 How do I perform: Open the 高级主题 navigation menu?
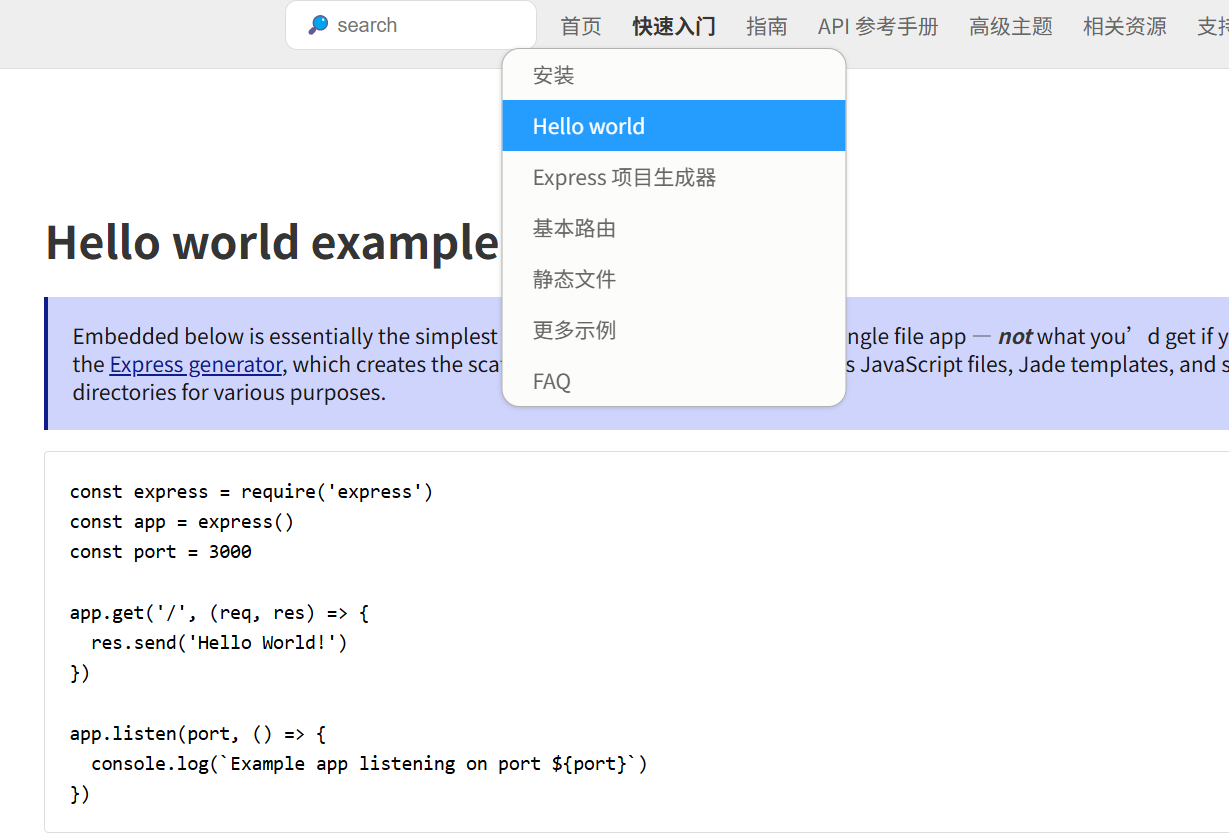click(x=1011, y=26)
